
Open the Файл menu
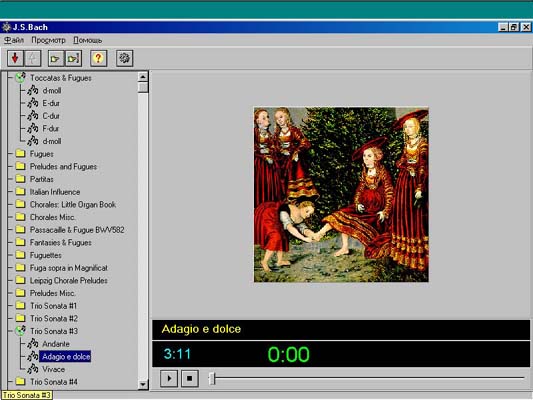point(14,40)
